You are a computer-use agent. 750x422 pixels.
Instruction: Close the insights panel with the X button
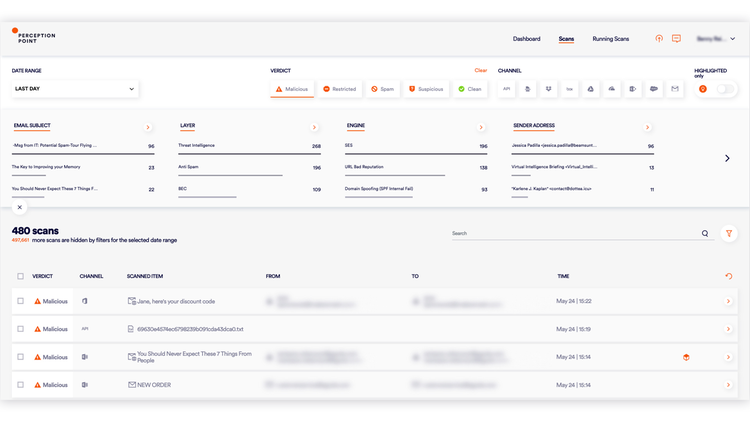tap(20, 207)
